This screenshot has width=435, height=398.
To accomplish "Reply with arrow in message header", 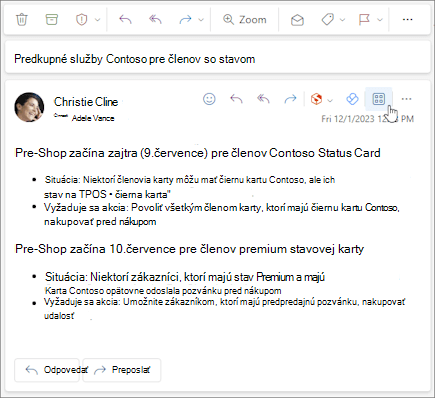I will [x=236, y=99].
